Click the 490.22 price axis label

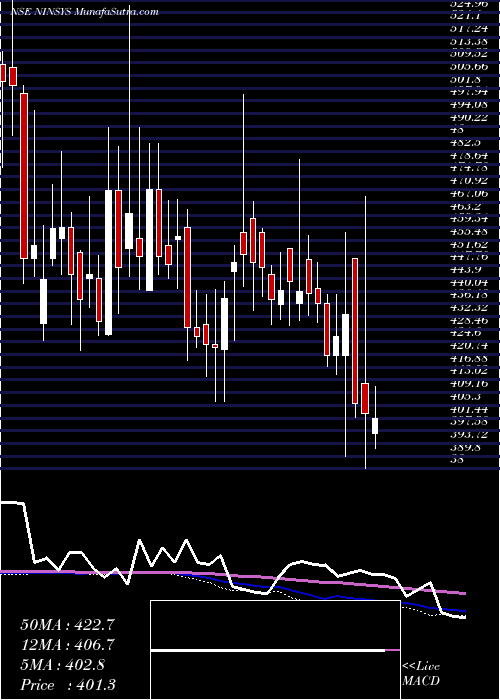468,117
